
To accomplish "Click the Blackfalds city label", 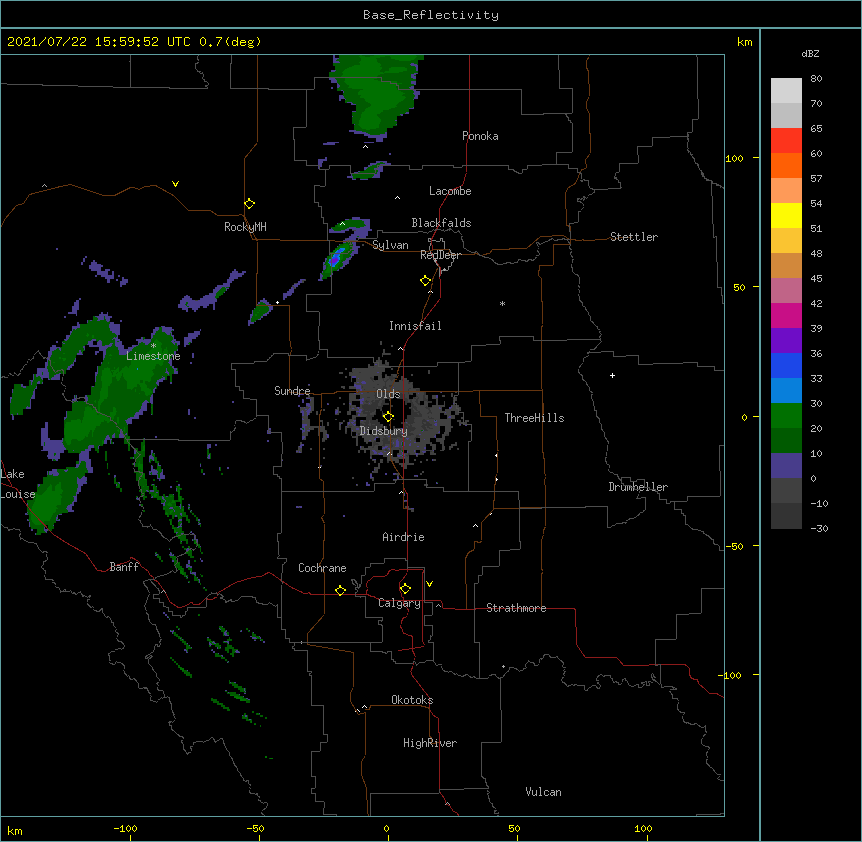I will (441, 223).
